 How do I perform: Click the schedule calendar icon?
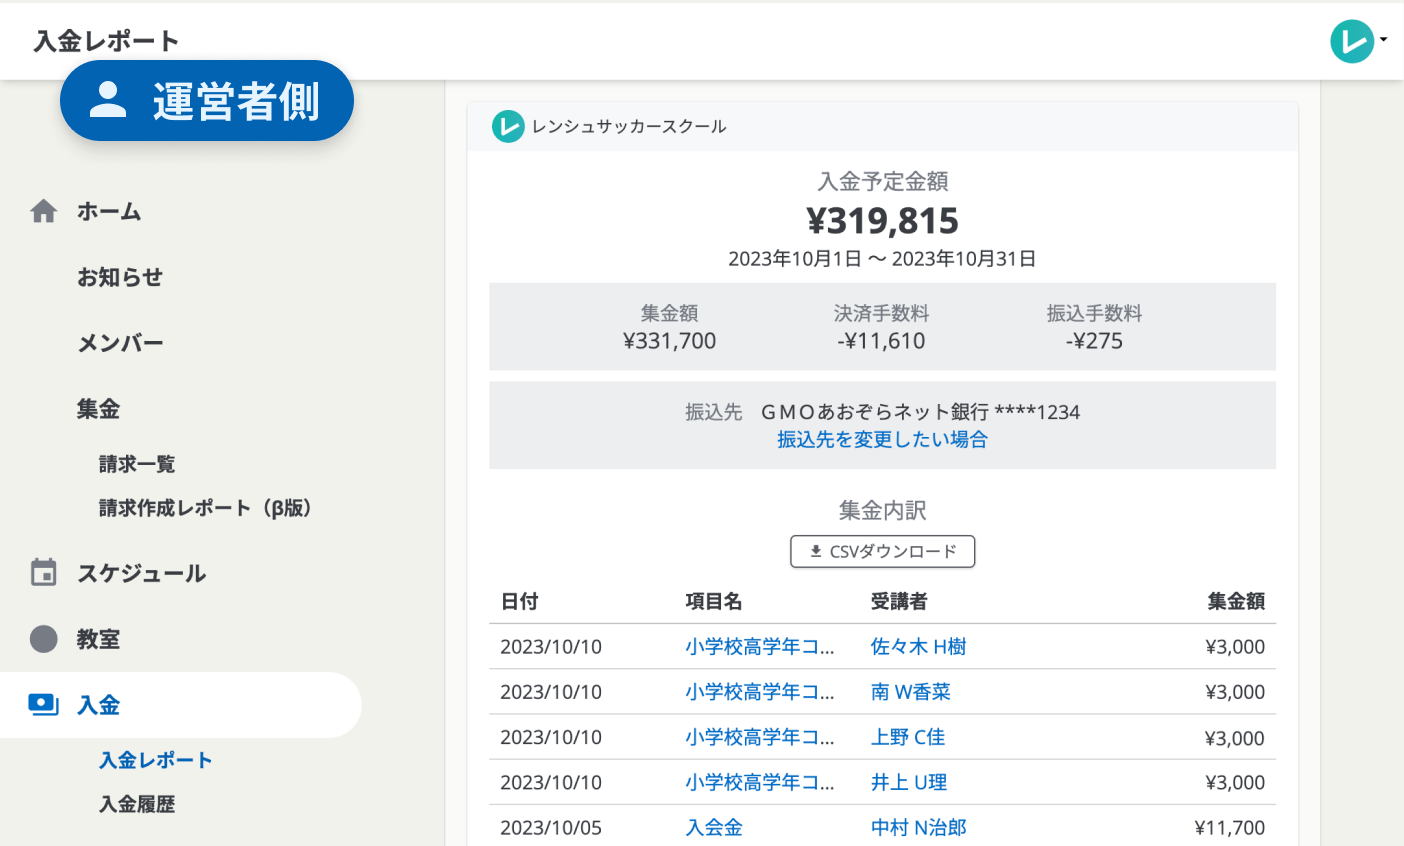coord(44,573)
